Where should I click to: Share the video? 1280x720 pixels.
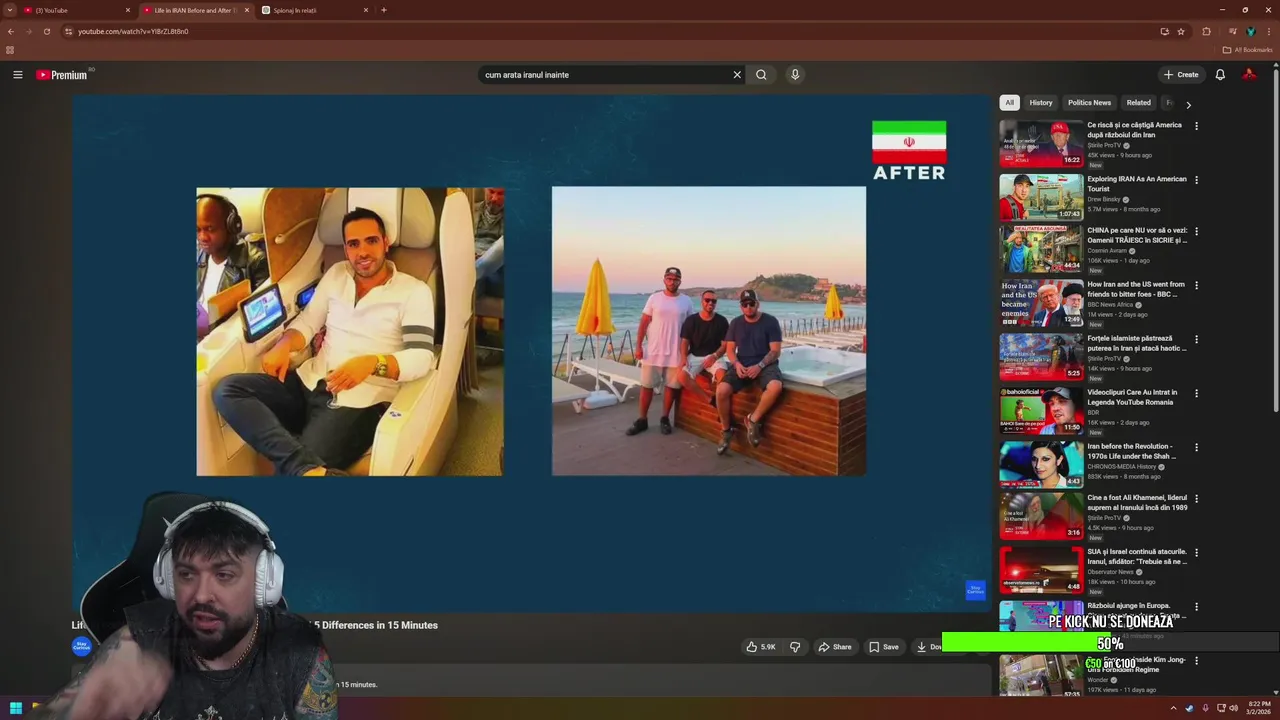pos(835,647)
